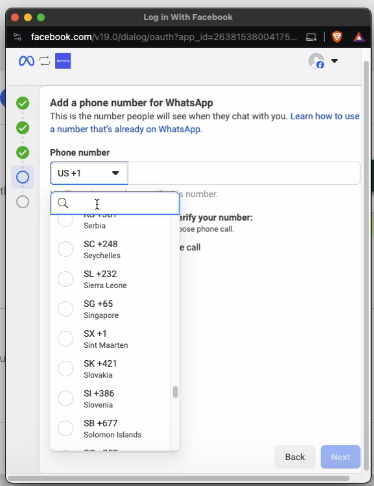Image resolution: width=374 pixels, height=486 pixels.
Task: Click the current step blue circle
Action: pos(23,177)
